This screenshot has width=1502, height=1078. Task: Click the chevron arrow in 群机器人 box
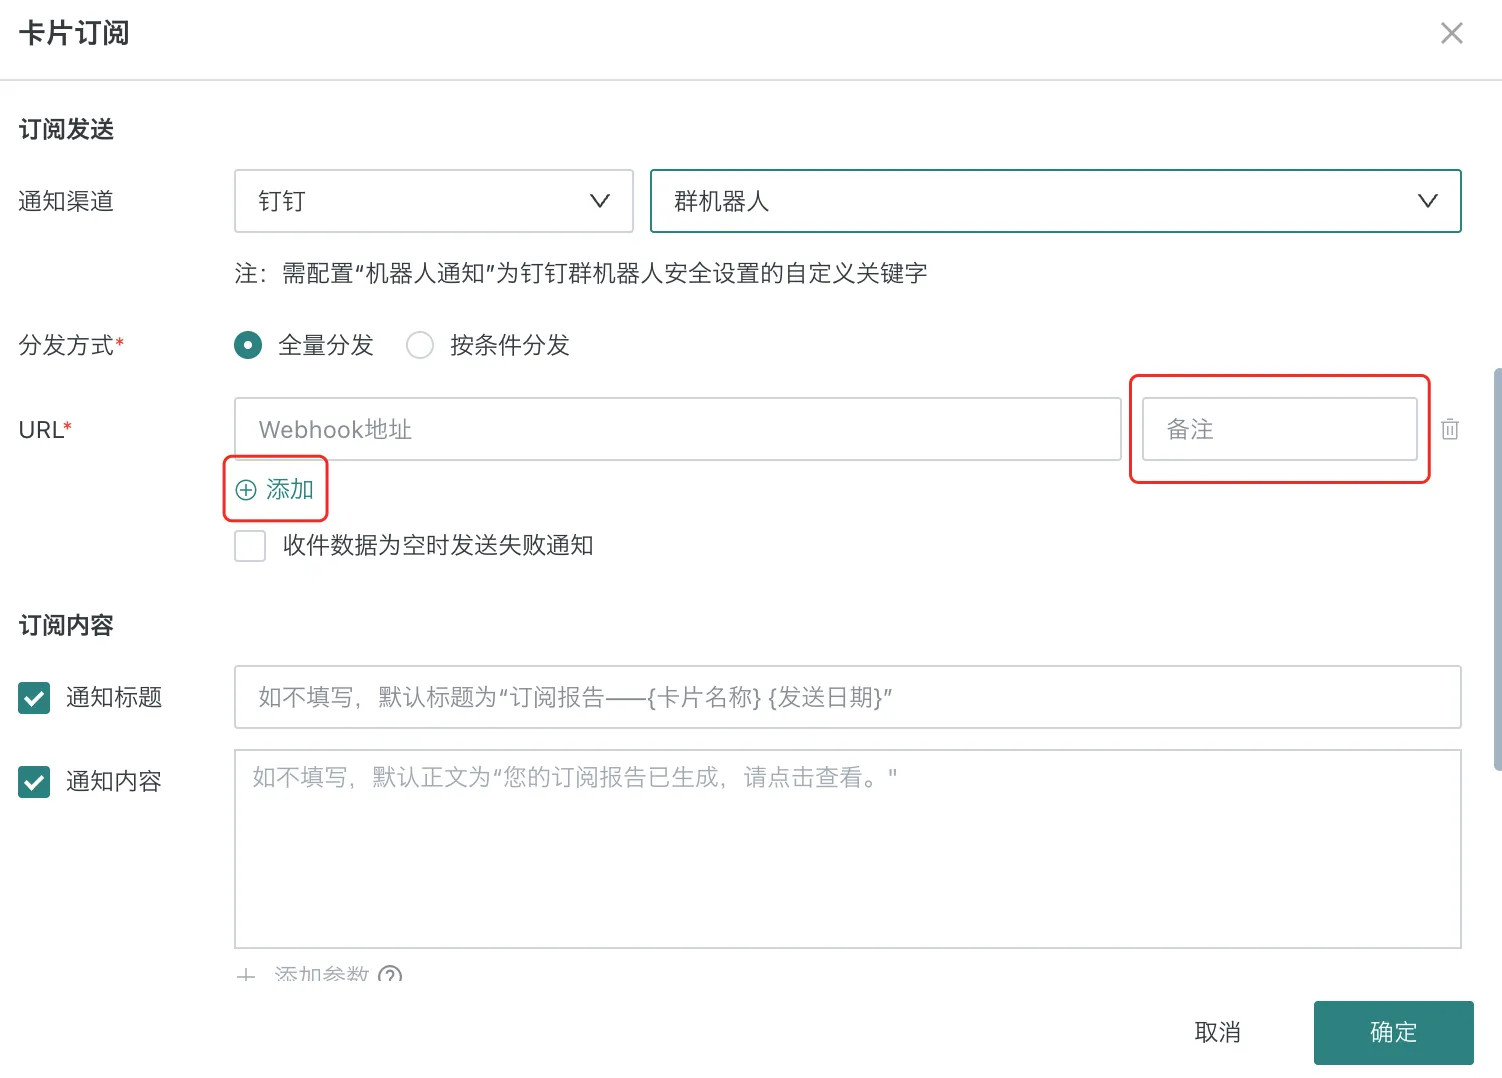[x=1427, y=201]
